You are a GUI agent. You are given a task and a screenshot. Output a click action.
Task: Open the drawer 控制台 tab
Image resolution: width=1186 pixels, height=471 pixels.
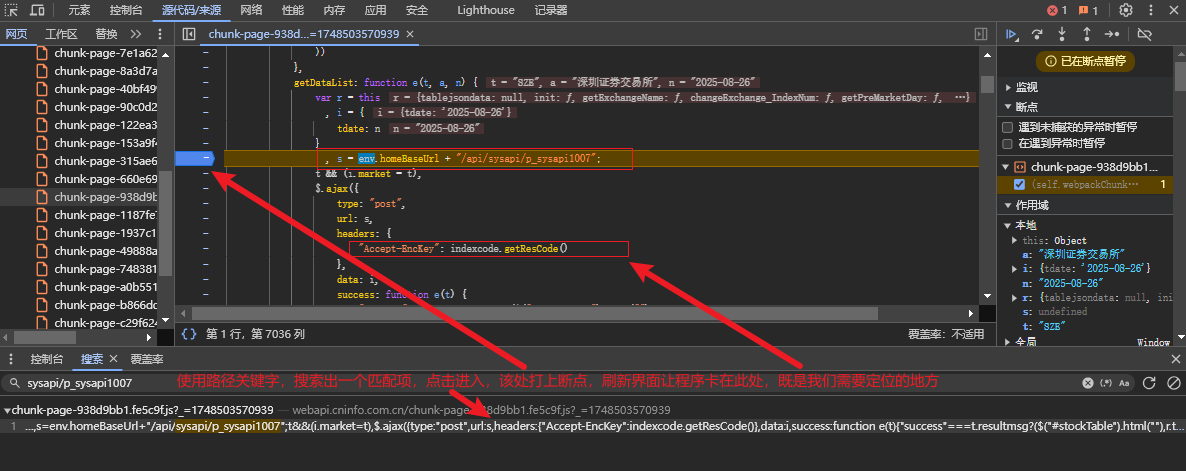48,359
